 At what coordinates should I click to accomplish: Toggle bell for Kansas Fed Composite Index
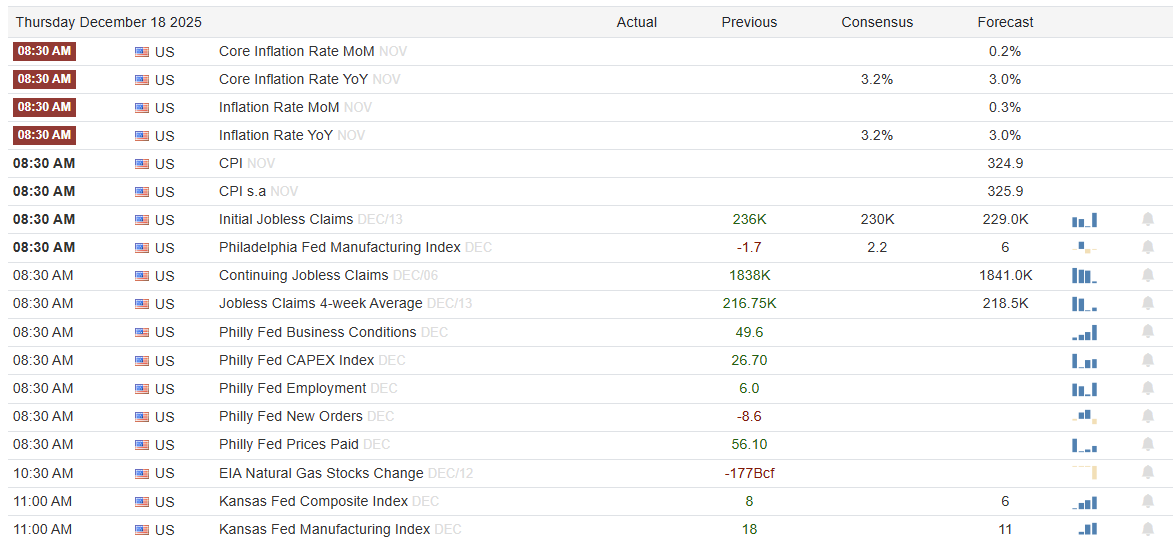click(1147, 502)
